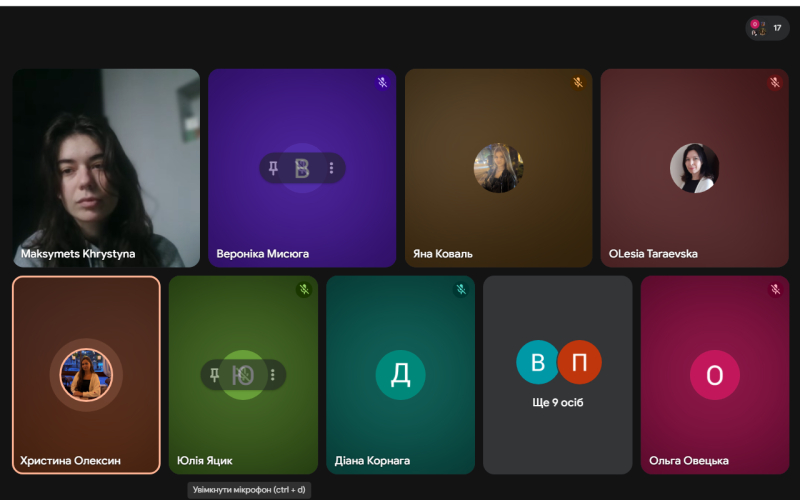Open more options for Вероніка Мисюга

(331, 168)
